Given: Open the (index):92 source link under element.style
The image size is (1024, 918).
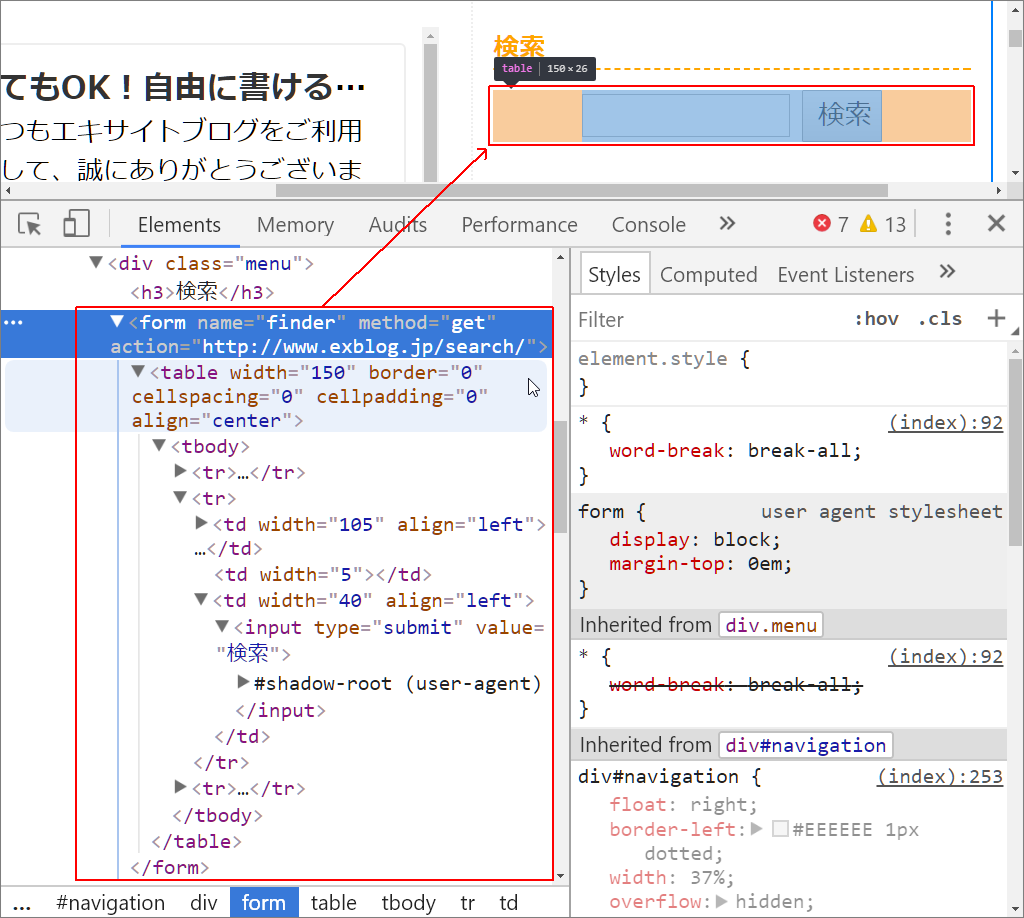Looking at the screenshot, I should click(945, 422).
